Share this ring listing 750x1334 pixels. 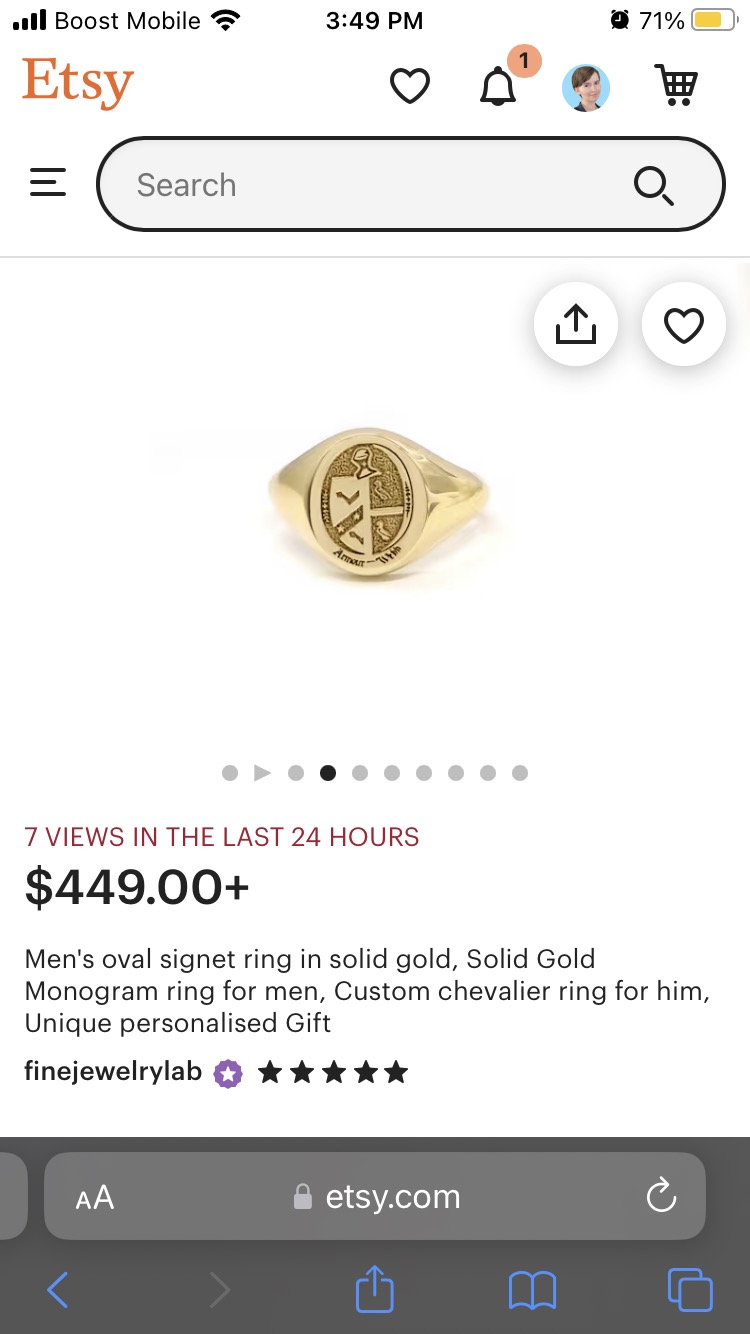pos(575,324)
